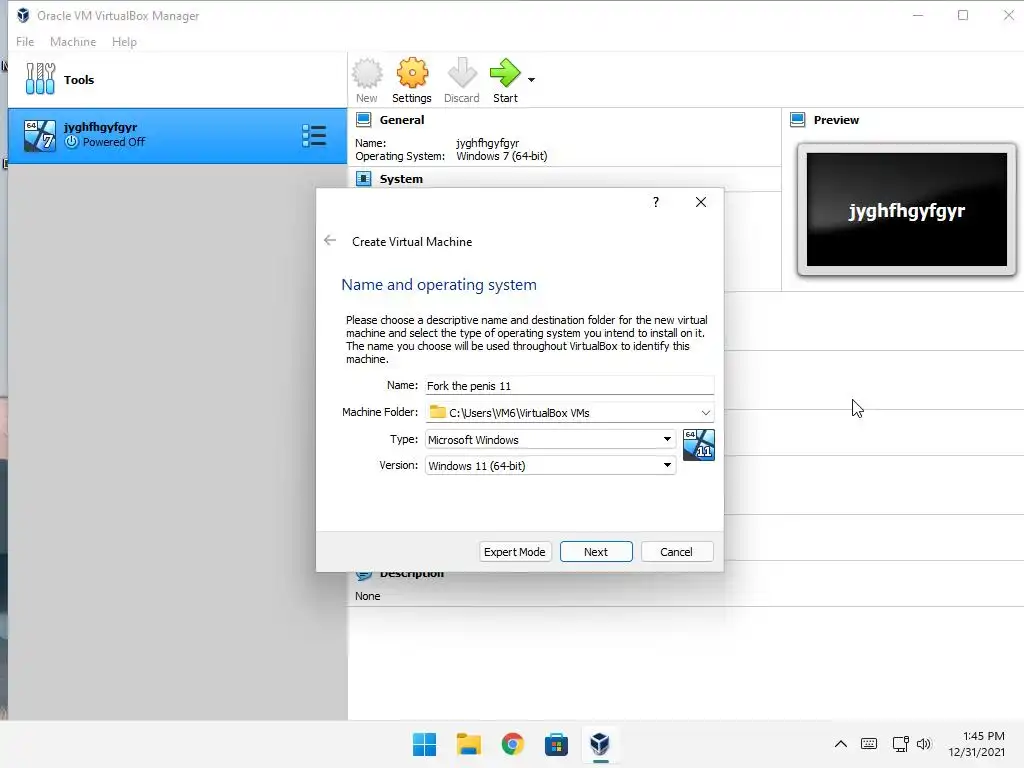
Task: Open File Explorer from taskbar
Action: click(468, 744)
